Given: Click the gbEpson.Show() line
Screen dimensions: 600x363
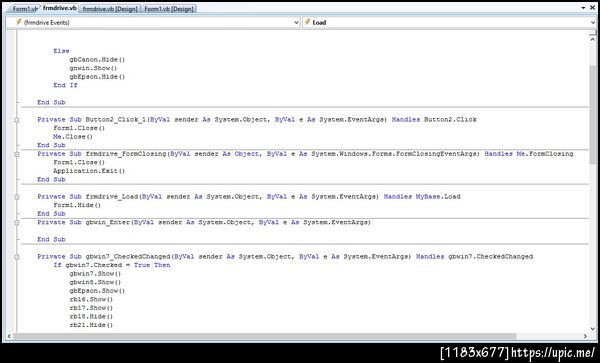Looking at the screenshot, I should point(97,291).
